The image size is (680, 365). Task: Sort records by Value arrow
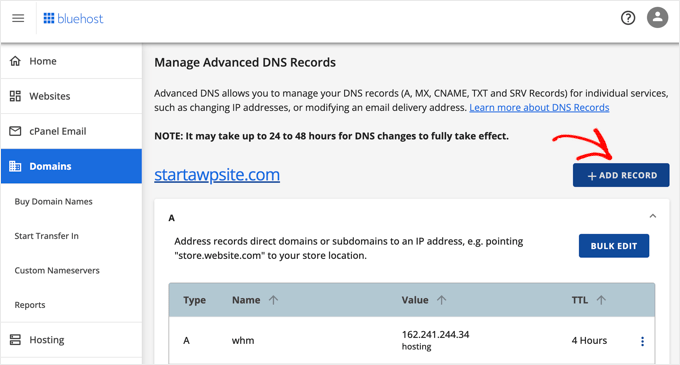[441, 300]
